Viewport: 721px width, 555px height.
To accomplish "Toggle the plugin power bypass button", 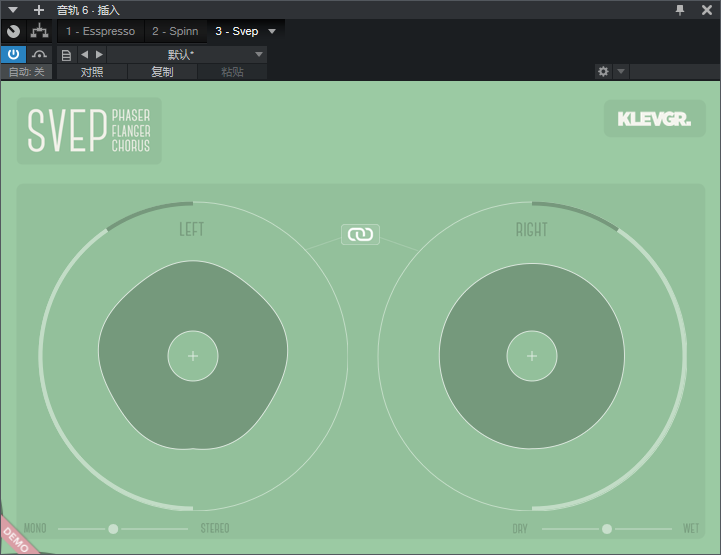I will (x=13, y=54).
